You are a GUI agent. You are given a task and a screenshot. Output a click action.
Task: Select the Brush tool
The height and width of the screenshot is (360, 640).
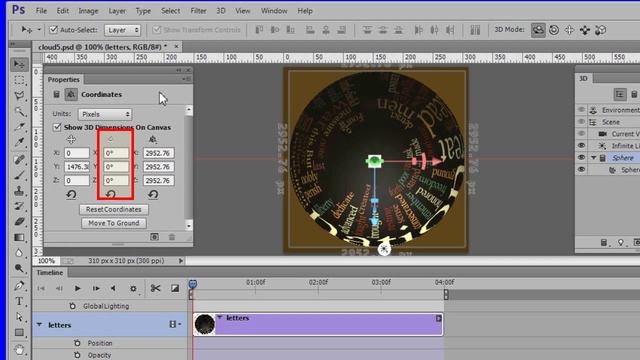tap(19, 175)
